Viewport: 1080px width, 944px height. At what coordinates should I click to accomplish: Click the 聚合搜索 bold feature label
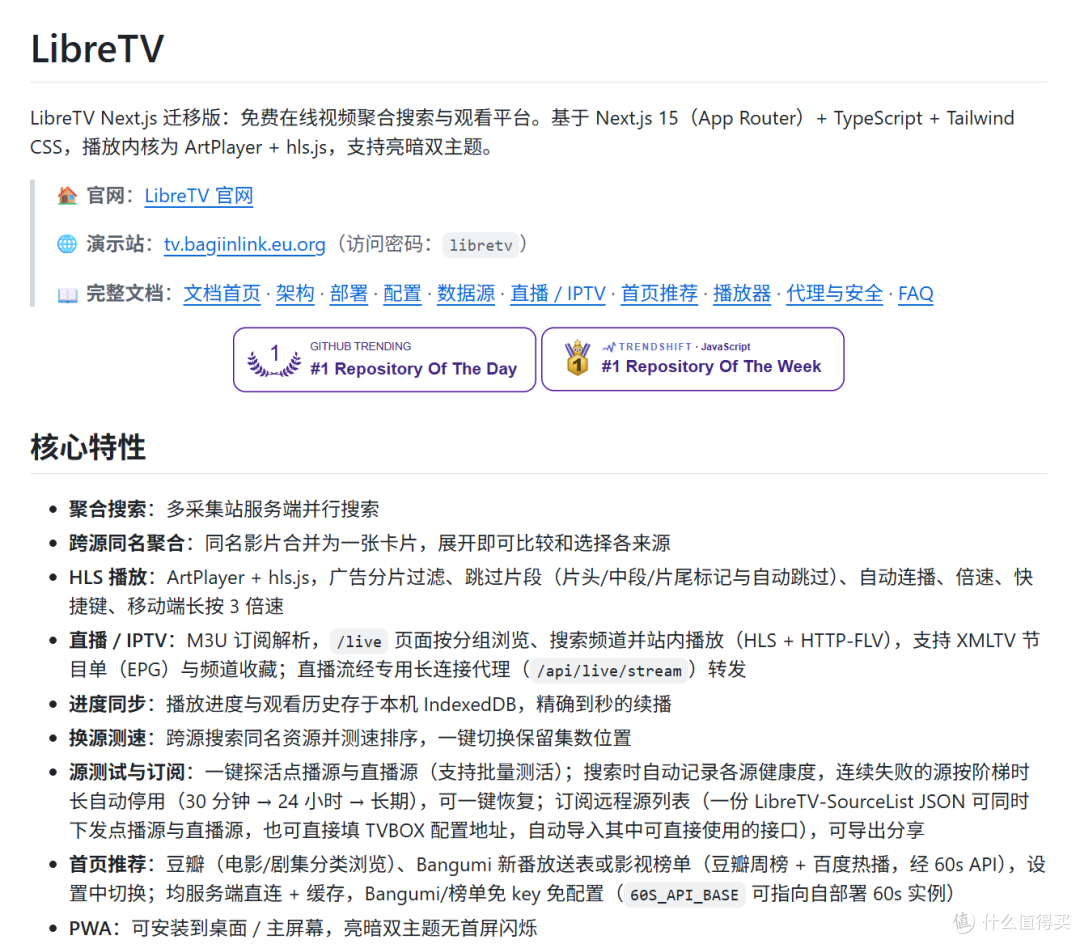tap(107, 509)
